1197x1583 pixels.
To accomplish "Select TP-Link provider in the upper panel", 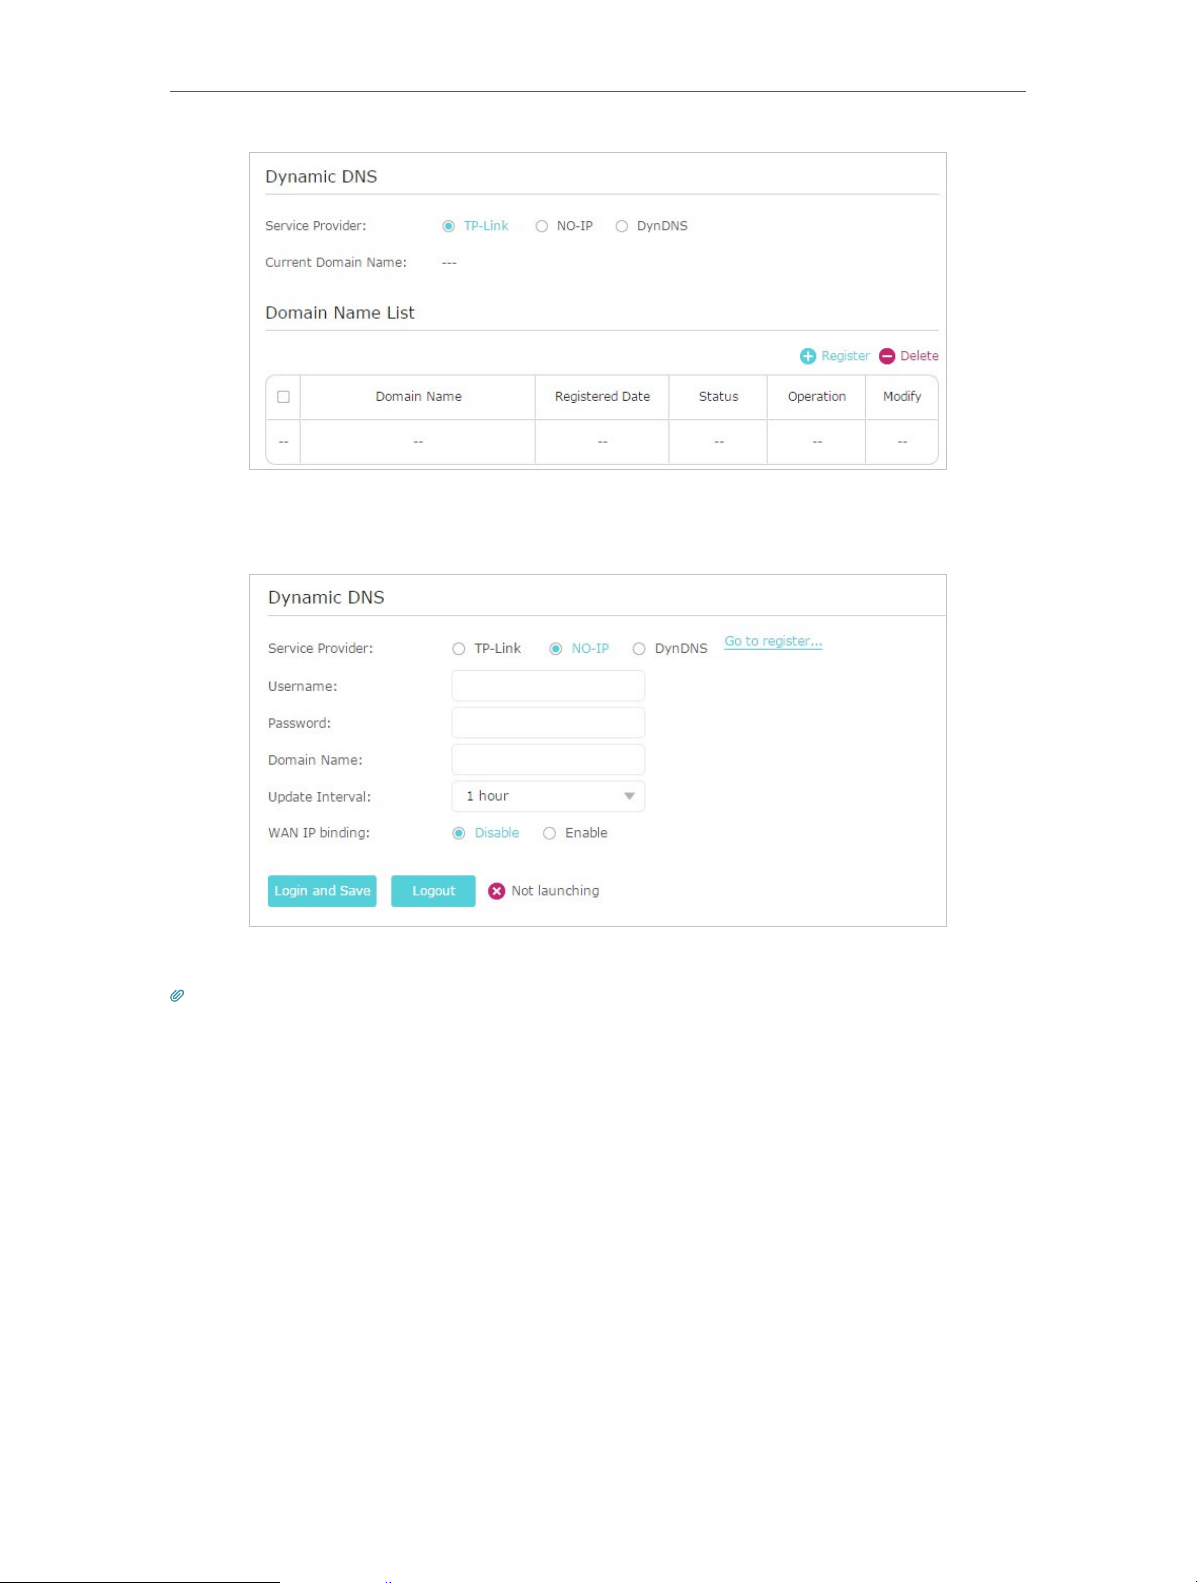I will [448, 226].
